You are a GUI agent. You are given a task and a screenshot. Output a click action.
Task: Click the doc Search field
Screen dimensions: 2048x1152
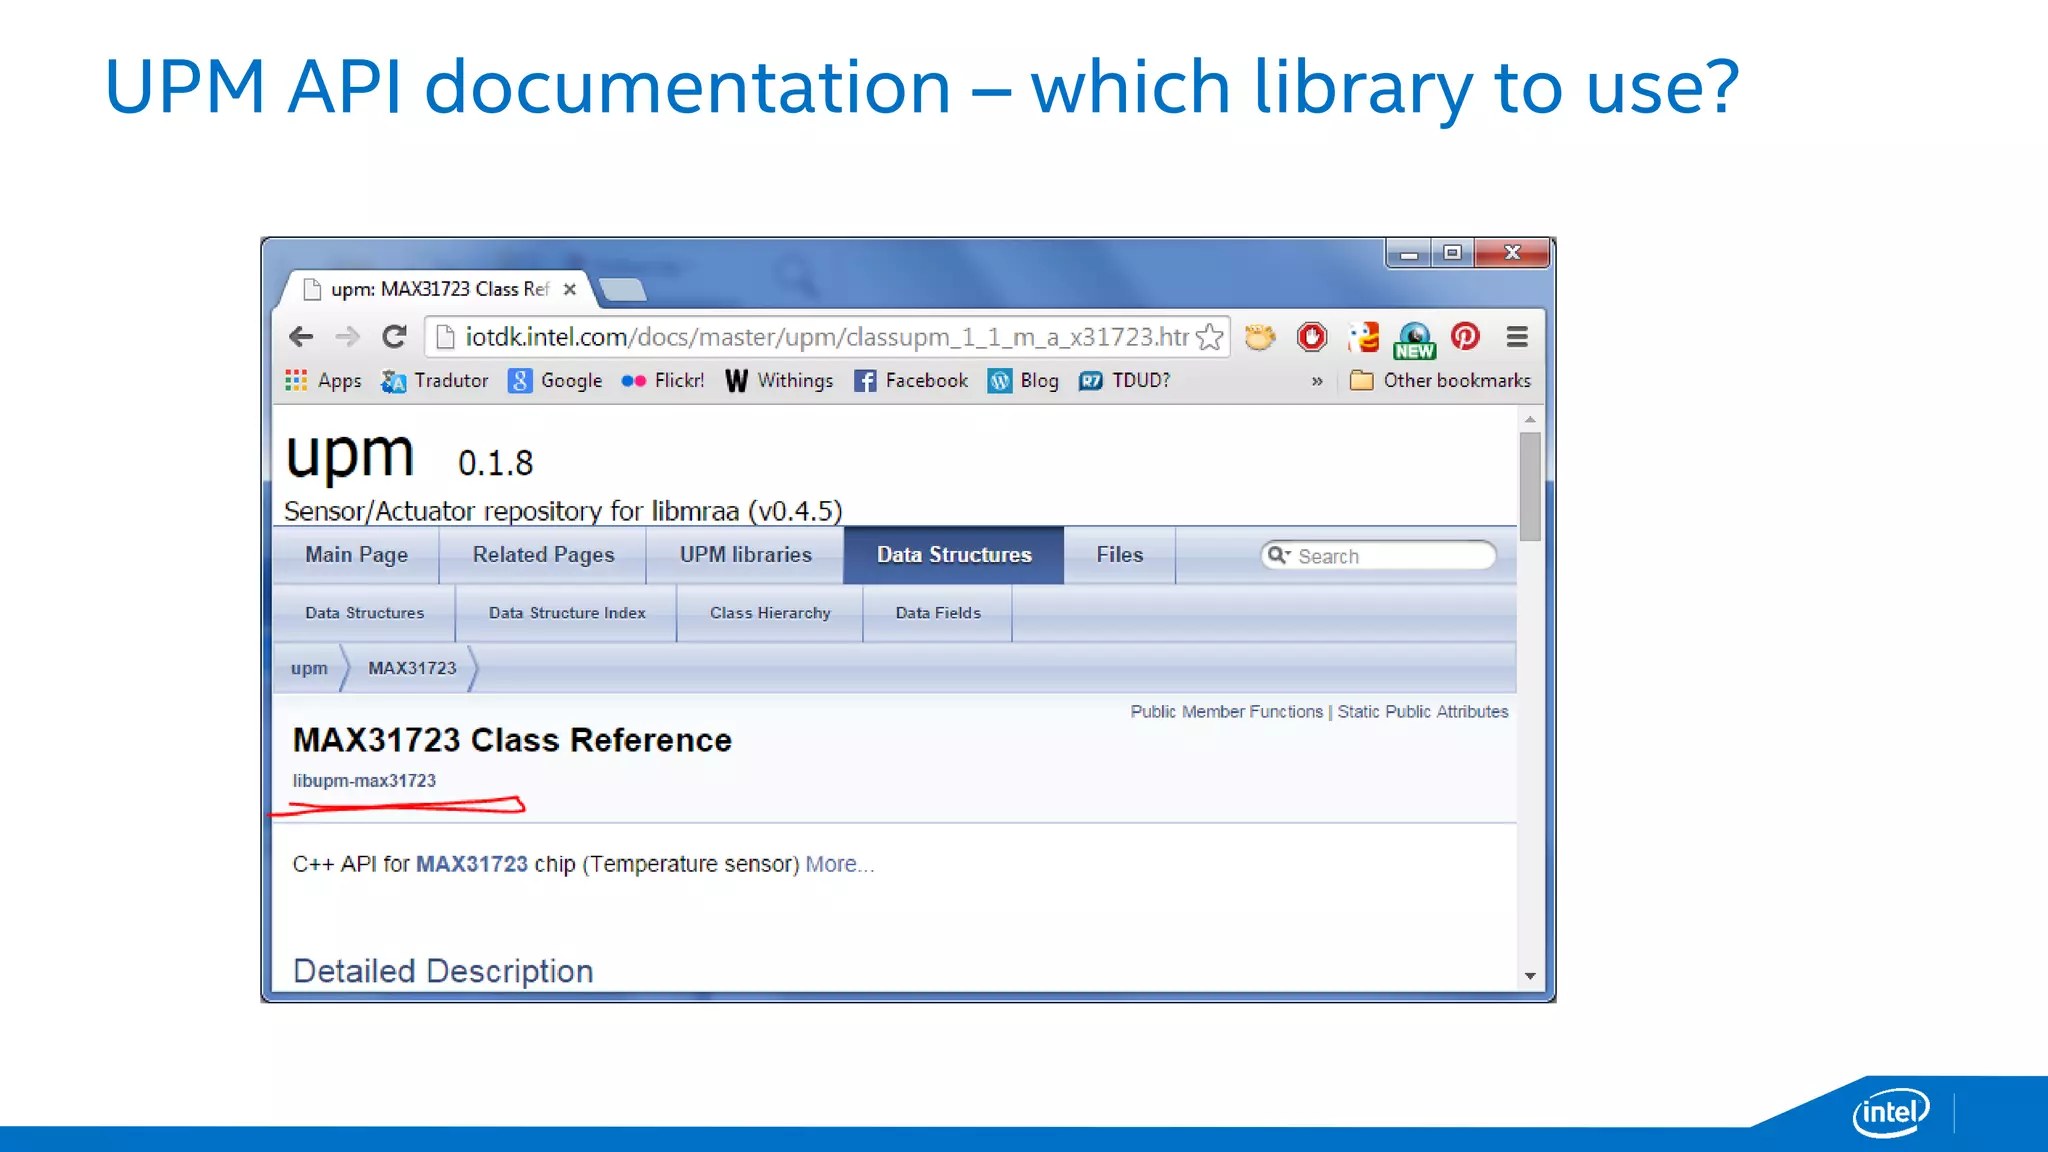pos(1390,556)
